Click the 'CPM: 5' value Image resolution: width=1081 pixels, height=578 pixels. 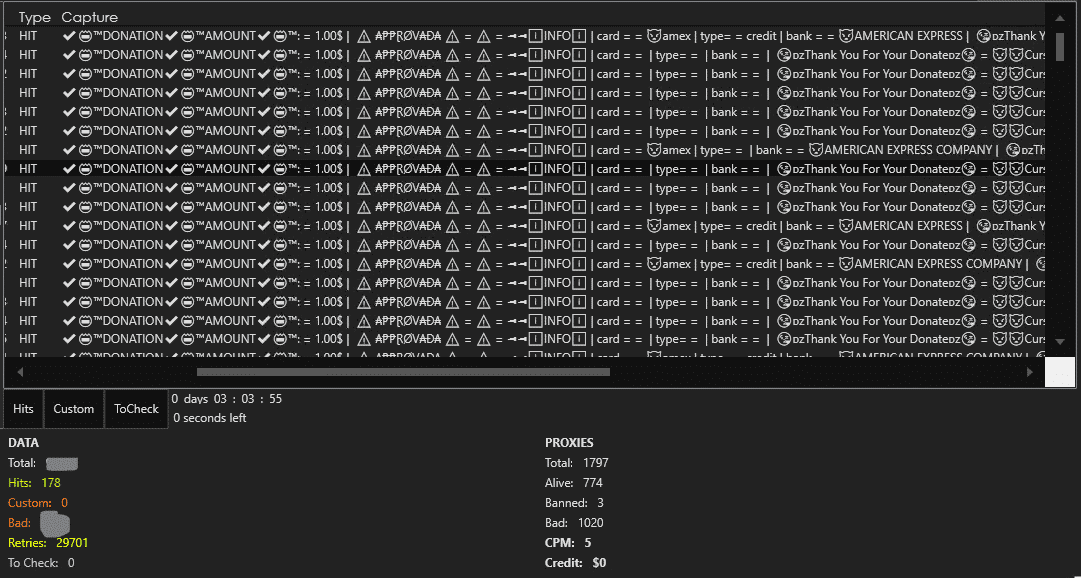pos(568,543)
